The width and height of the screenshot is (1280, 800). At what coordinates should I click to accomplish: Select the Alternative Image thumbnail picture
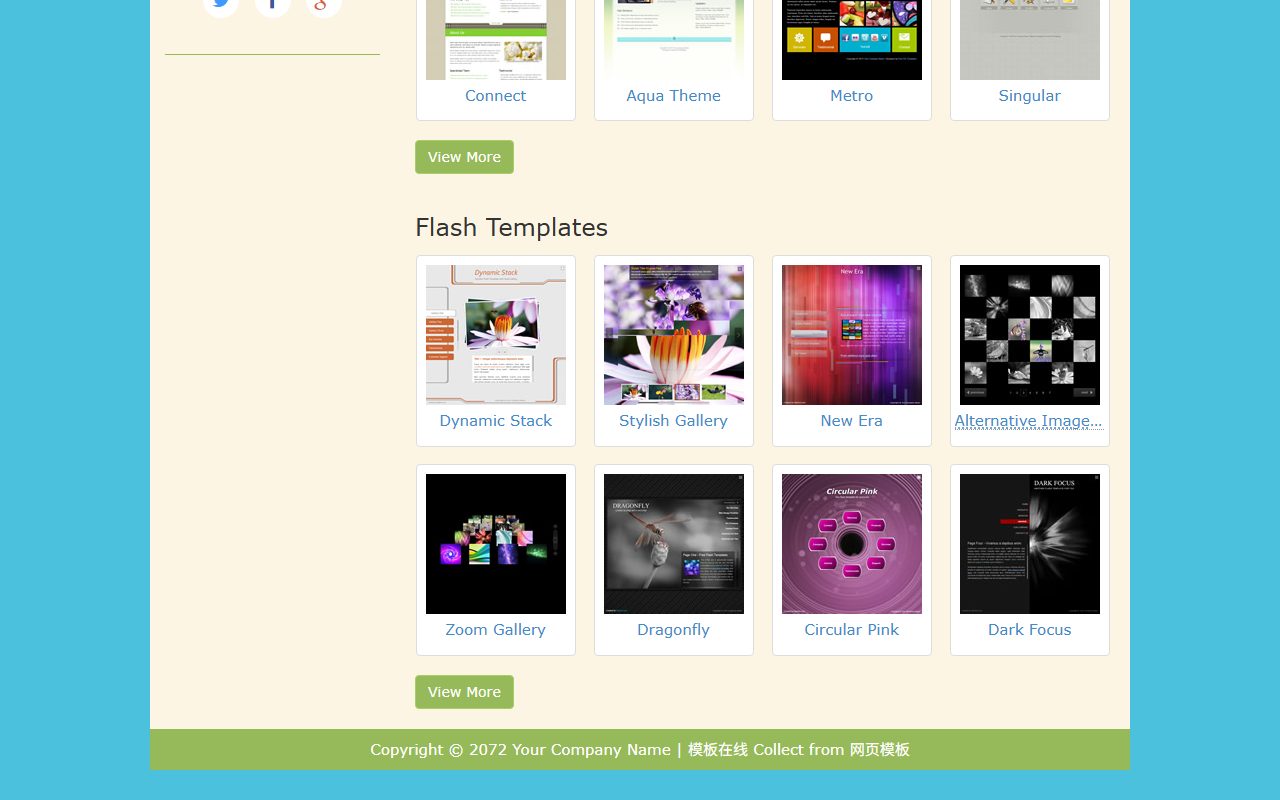coord(1030,335)
